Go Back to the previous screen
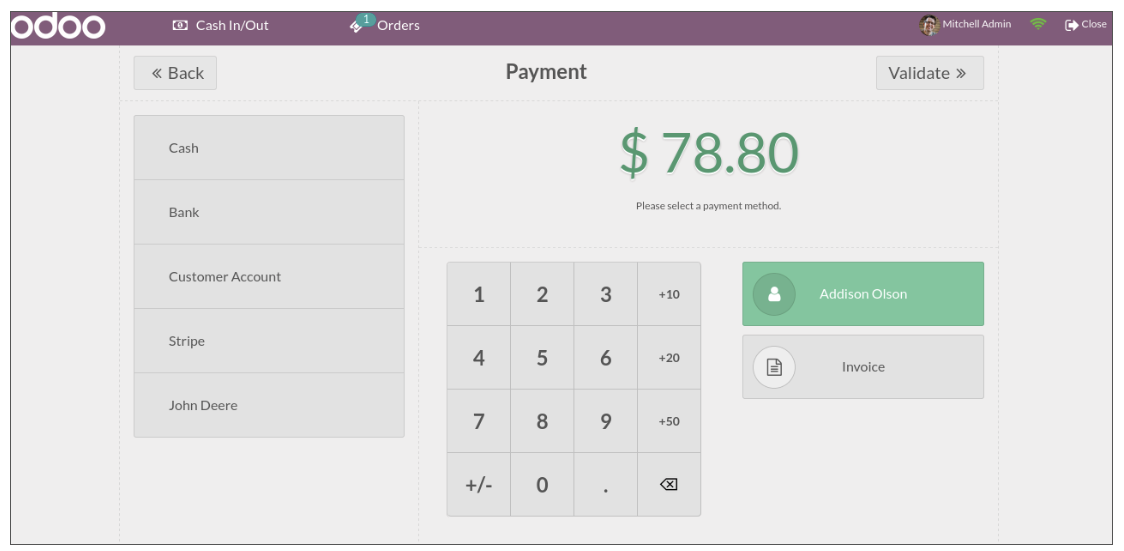The image size is (1124, 551). click(x=176, y=73)
